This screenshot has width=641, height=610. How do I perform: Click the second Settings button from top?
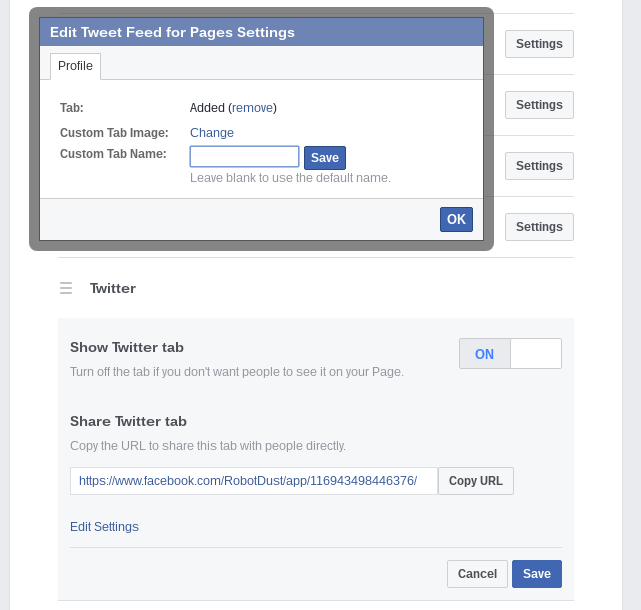point(539,105)
